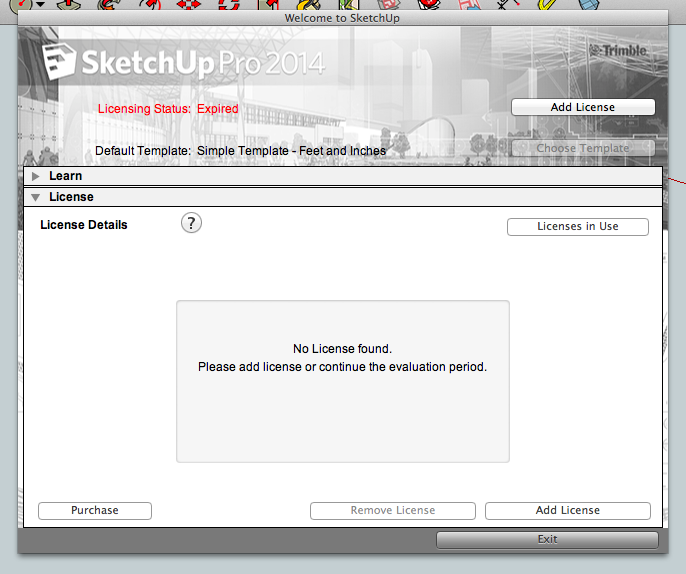Click the help question mark icon

[191, 223]
